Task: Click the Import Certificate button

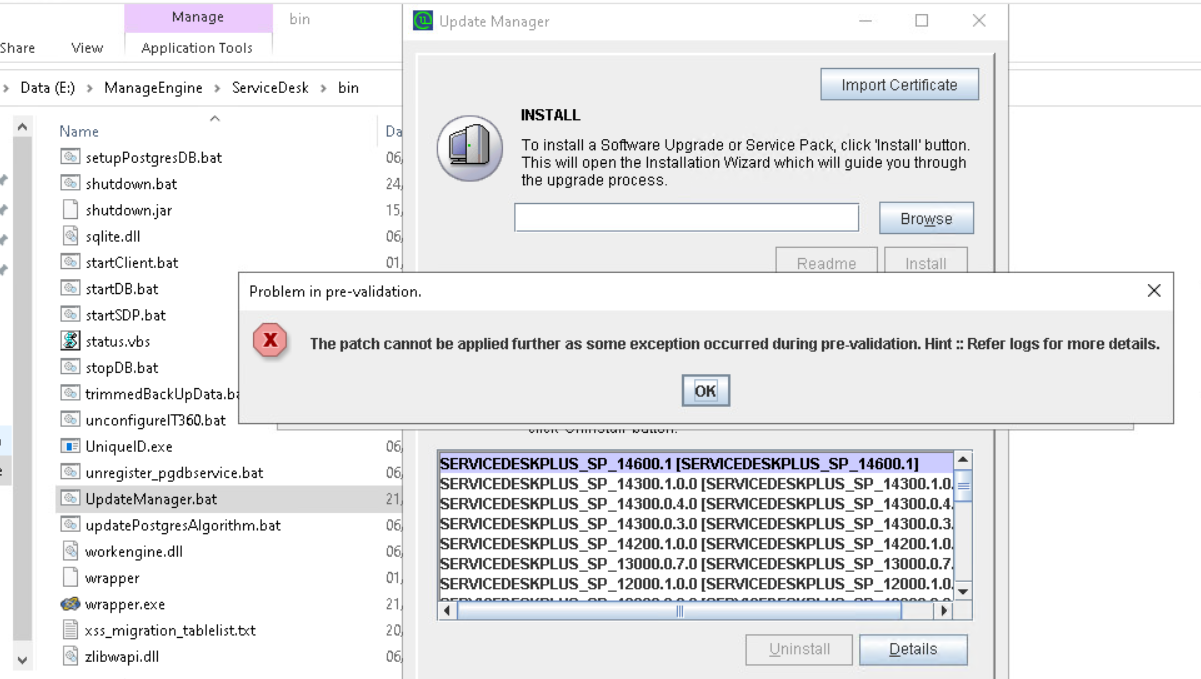Action: click(899, 85)
